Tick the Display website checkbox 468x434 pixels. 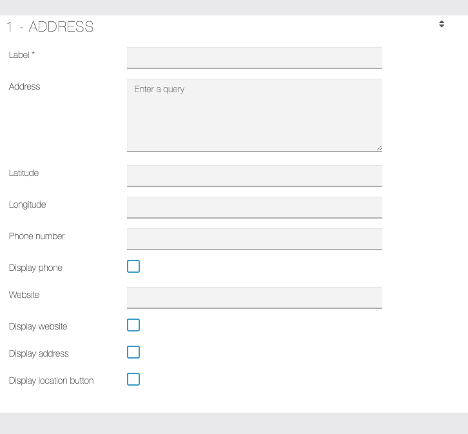pos(133,325)
